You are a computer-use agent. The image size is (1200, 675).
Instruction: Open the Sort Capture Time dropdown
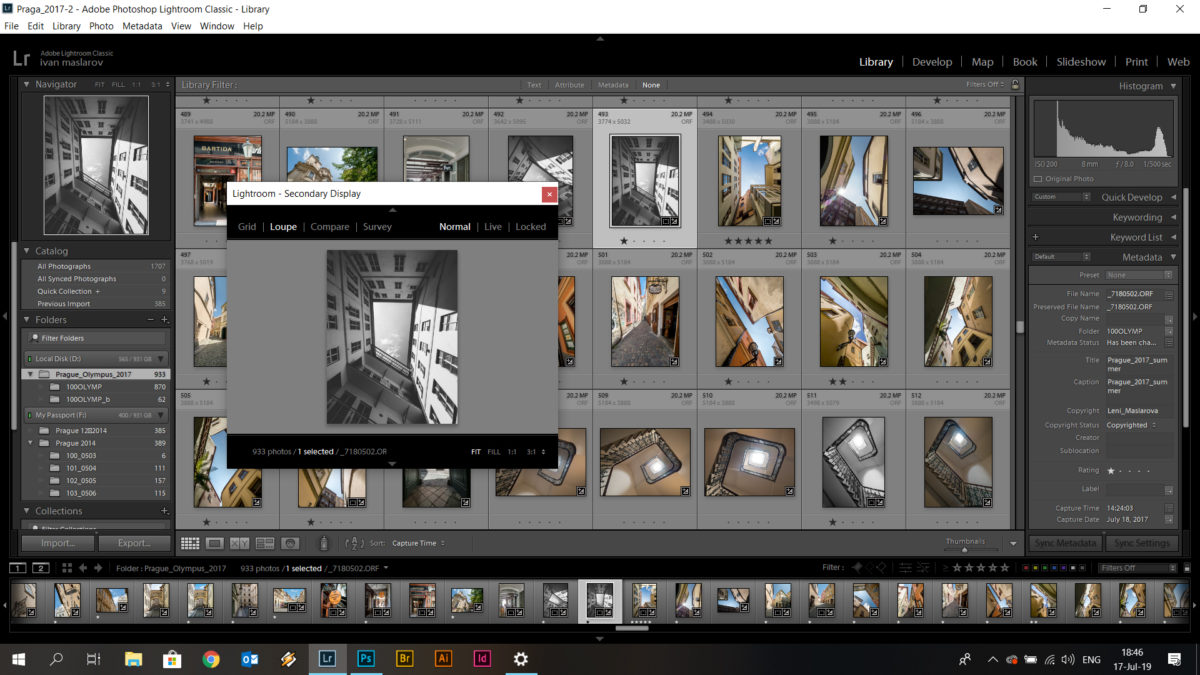click(x=418, y=543)
